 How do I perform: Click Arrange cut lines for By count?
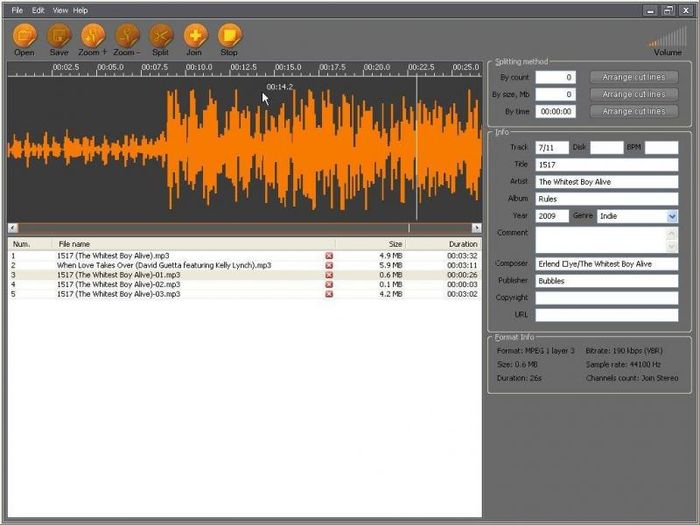tap(633, 77)
